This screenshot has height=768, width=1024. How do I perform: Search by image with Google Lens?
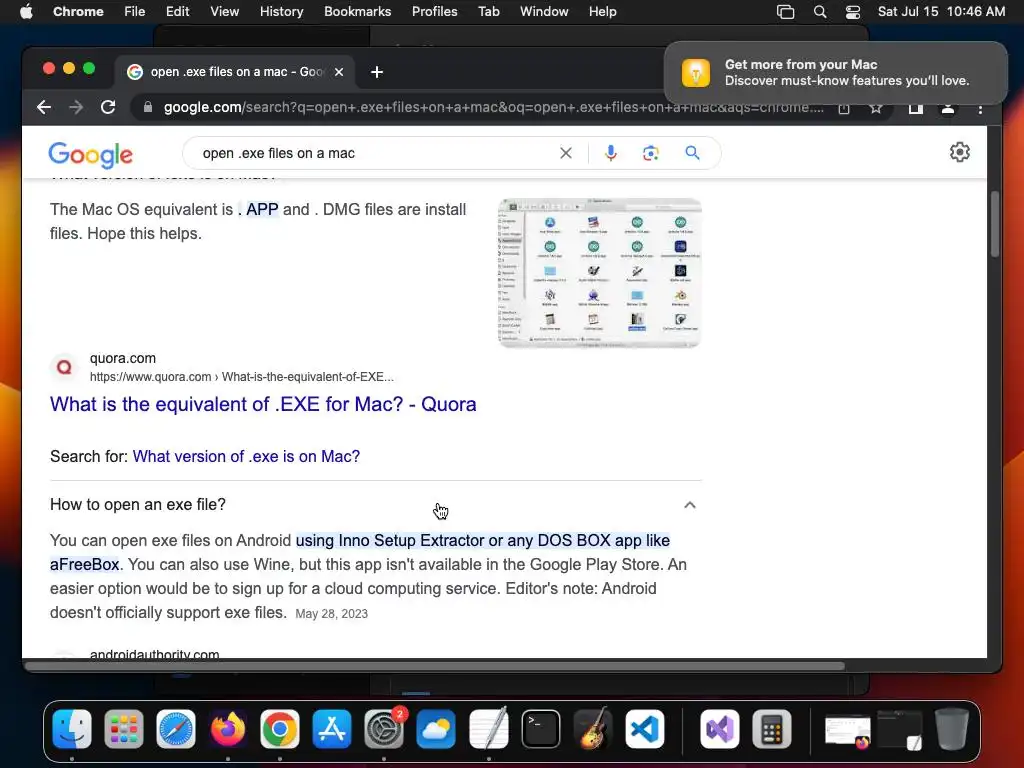tap(650, 153)
